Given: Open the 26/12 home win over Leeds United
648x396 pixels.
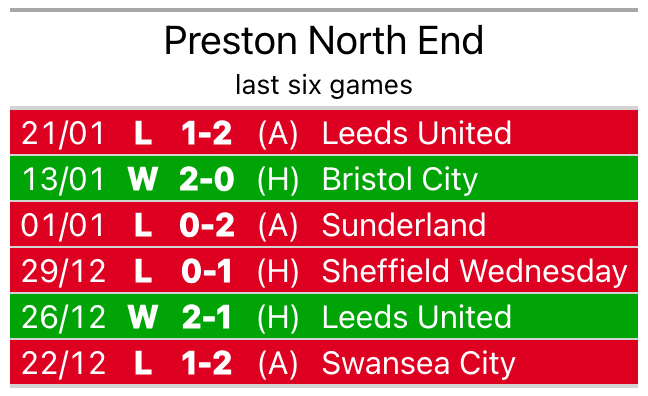Looking at the screenshot, I should click(324, 317).
